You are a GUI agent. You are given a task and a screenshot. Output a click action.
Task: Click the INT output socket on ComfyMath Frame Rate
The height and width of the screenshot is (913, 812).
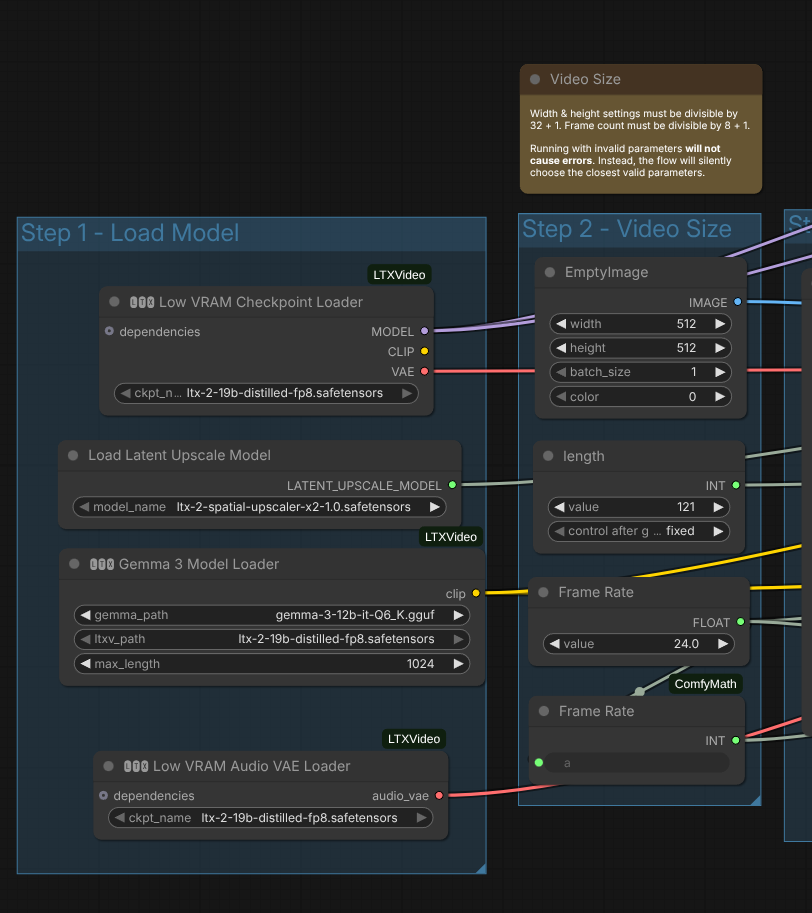point(736,740)
